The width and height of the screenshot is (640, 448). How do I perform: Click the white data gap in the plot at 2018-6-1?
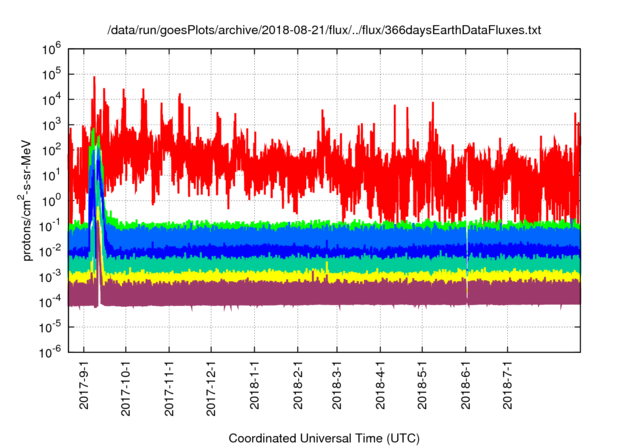coord(467,261)
